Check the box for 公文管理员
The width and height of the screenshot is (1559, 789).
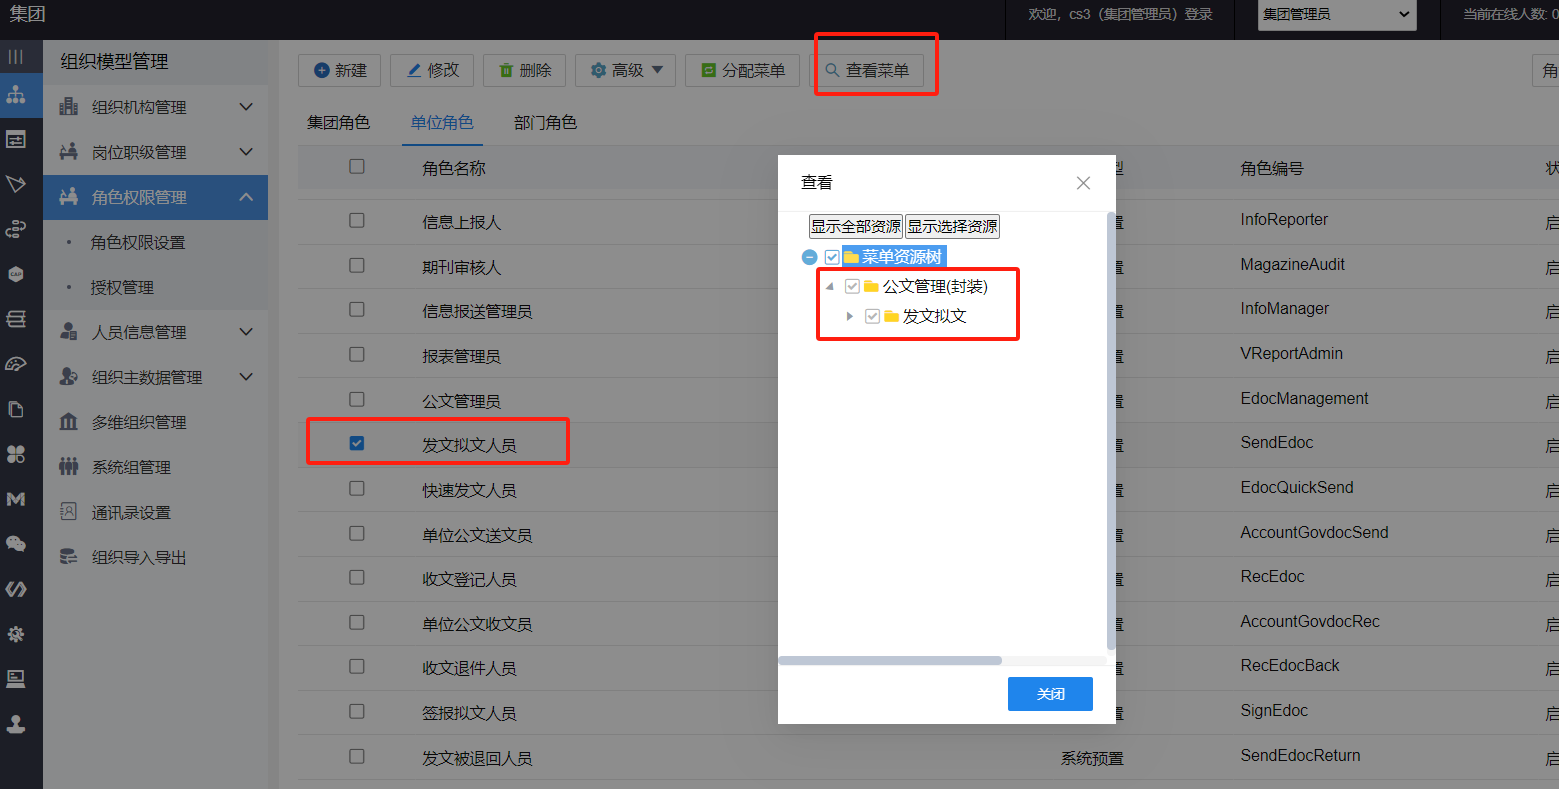357,399
